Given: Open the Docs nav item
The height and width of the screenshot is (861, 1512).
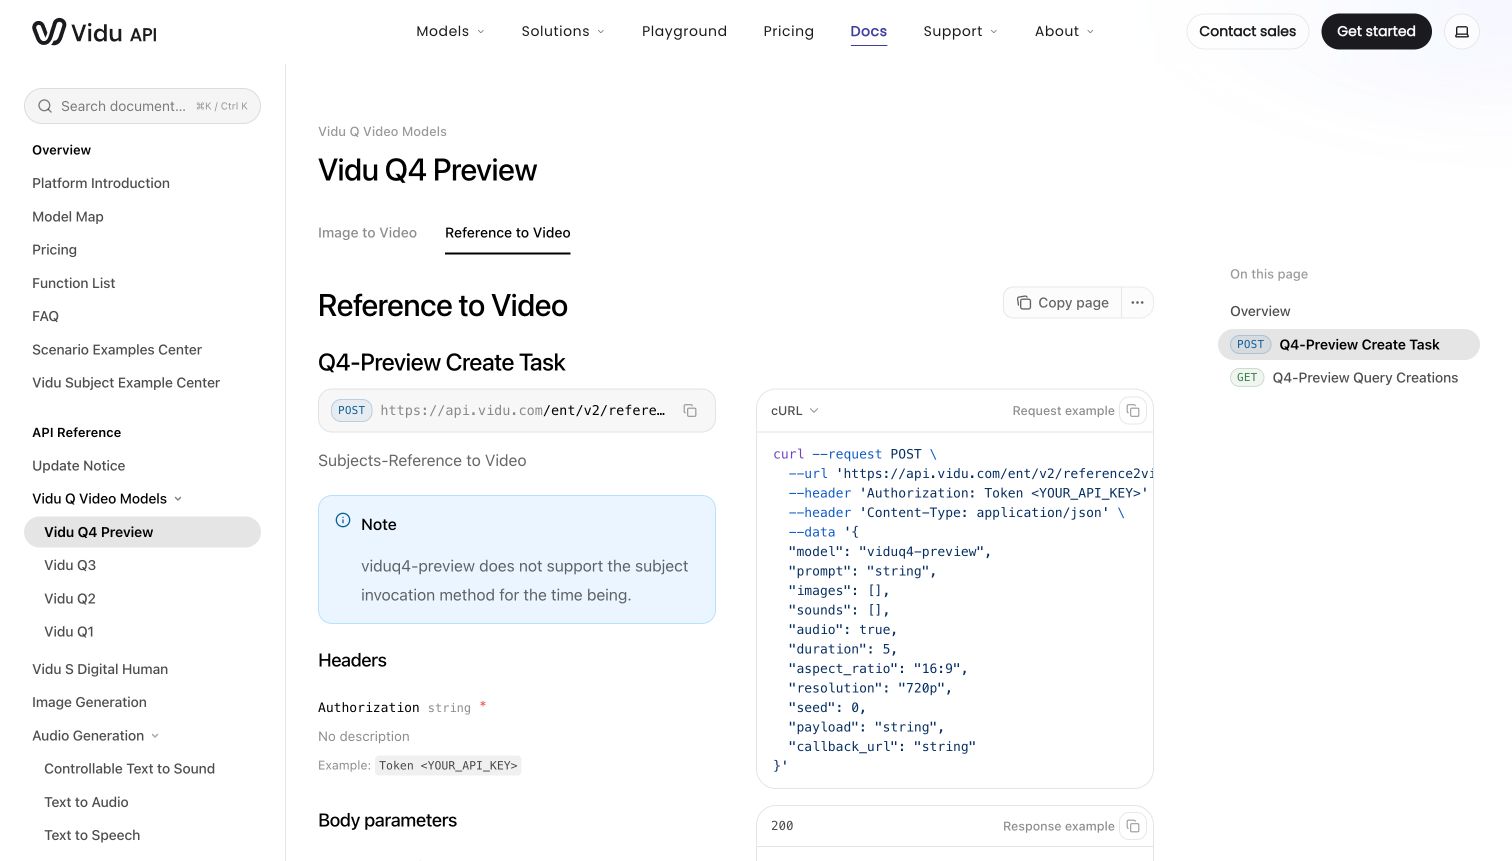Looking at the screenshot, I should pyautogui.click(x=868, y=32).
